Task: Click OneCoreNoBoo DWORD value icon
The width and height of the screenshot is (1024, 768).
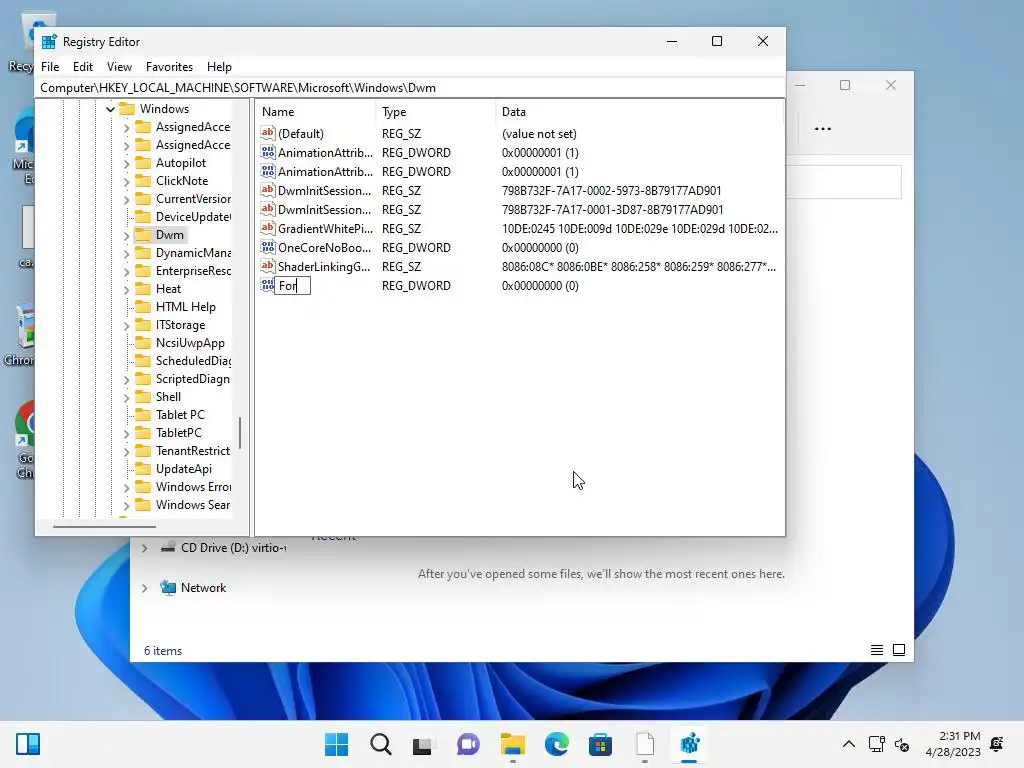Action: point(268,247)
